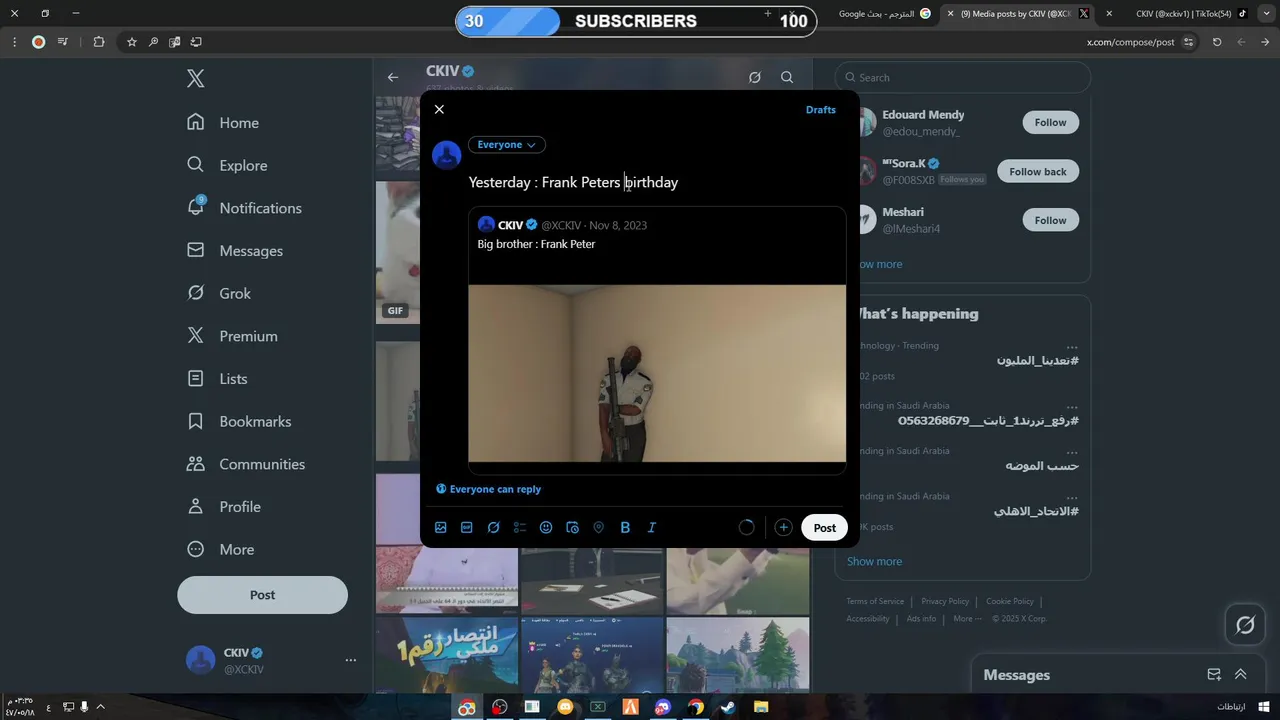Open Explore from the sidebar
This screenshot has width=1280, height=720.
[x=227, y=165]
